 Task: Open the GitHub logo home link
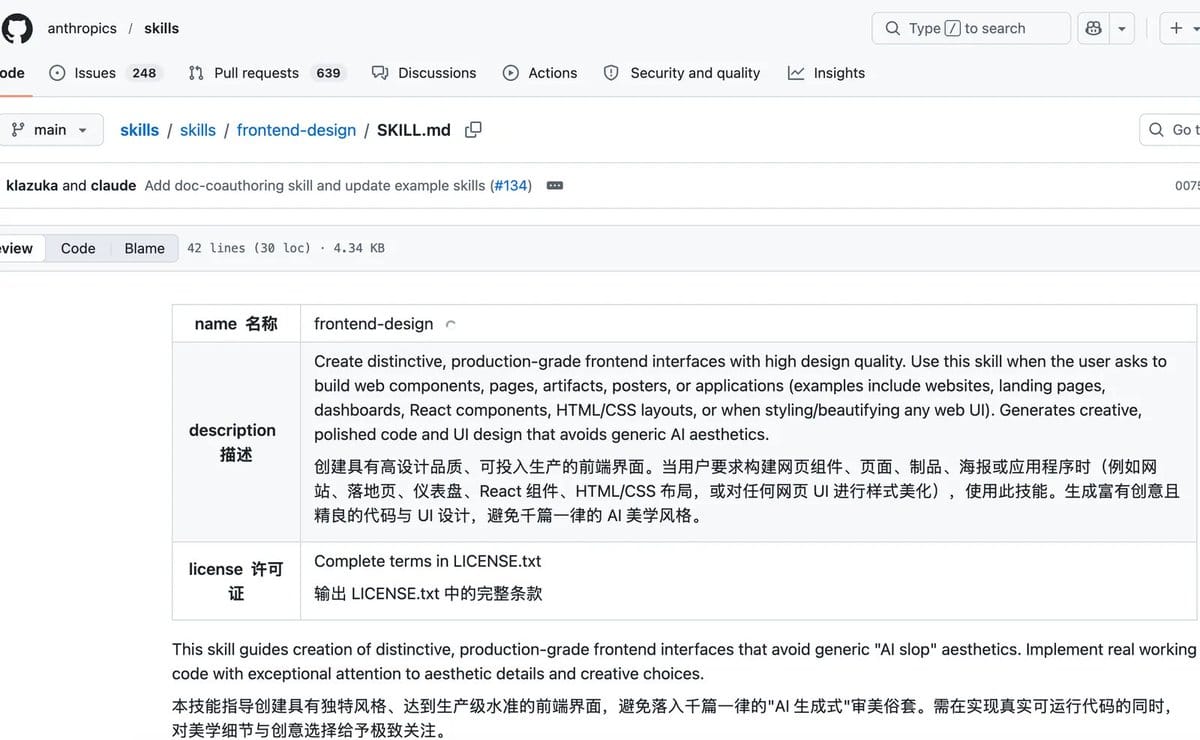[16, 28]
